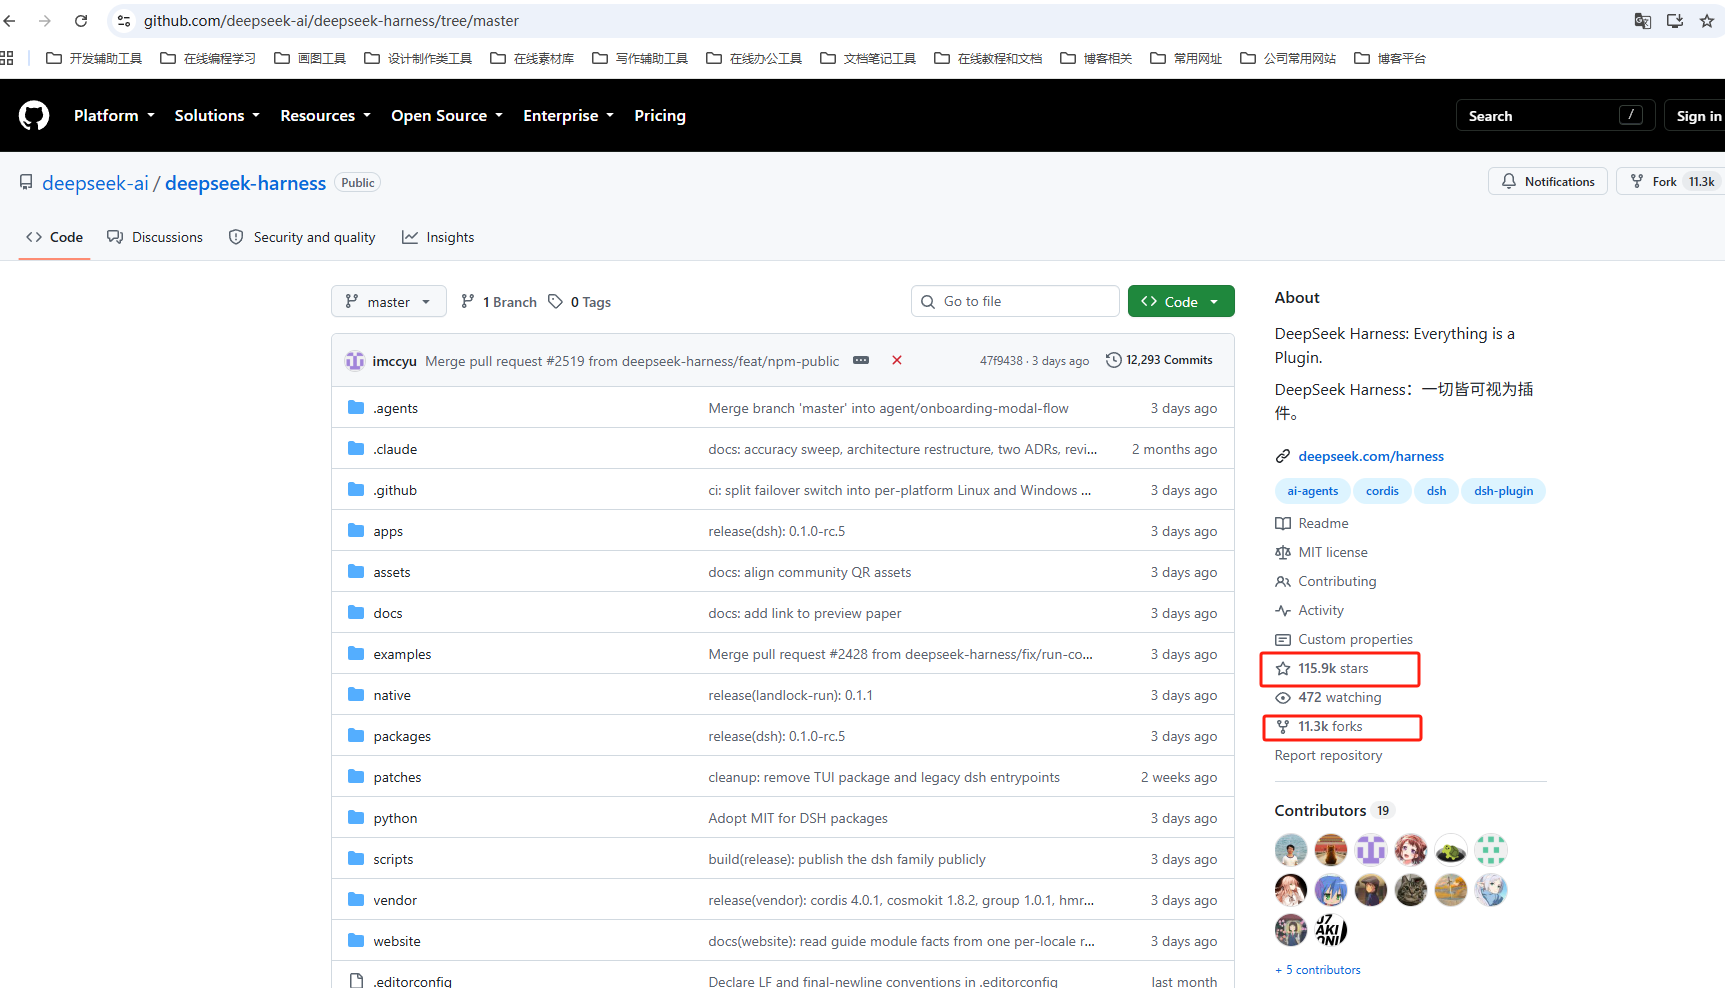Screen dimensions: 1725x988
Task: Select the cordis topic tag
Action: click(x=1382, y=491)
